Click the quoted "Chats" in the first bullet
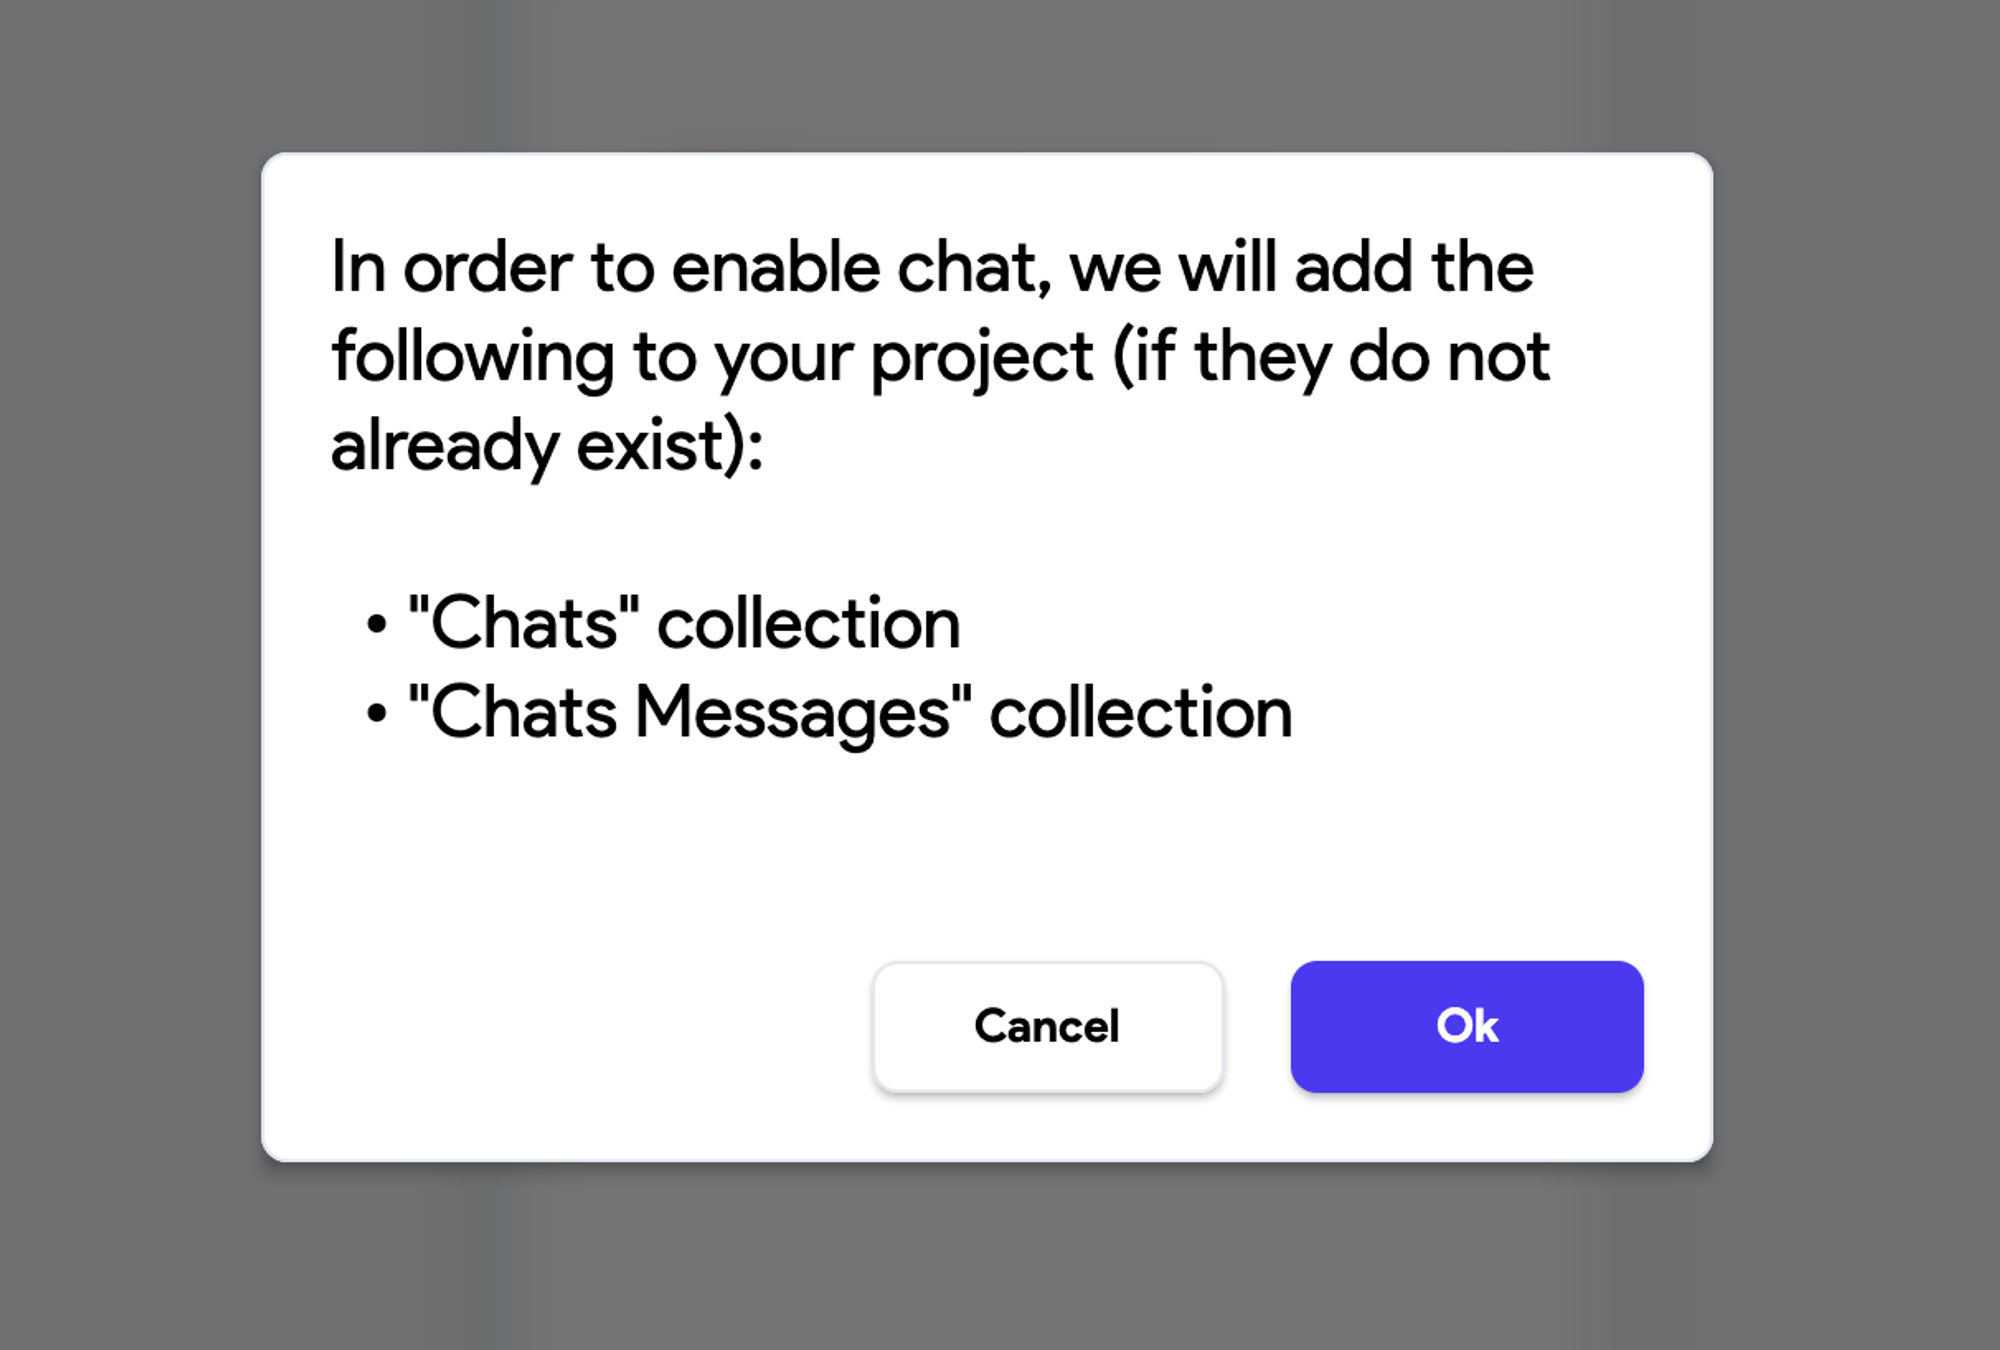This screenshot has height=1350, width=2000. click(x=524, y=623)
